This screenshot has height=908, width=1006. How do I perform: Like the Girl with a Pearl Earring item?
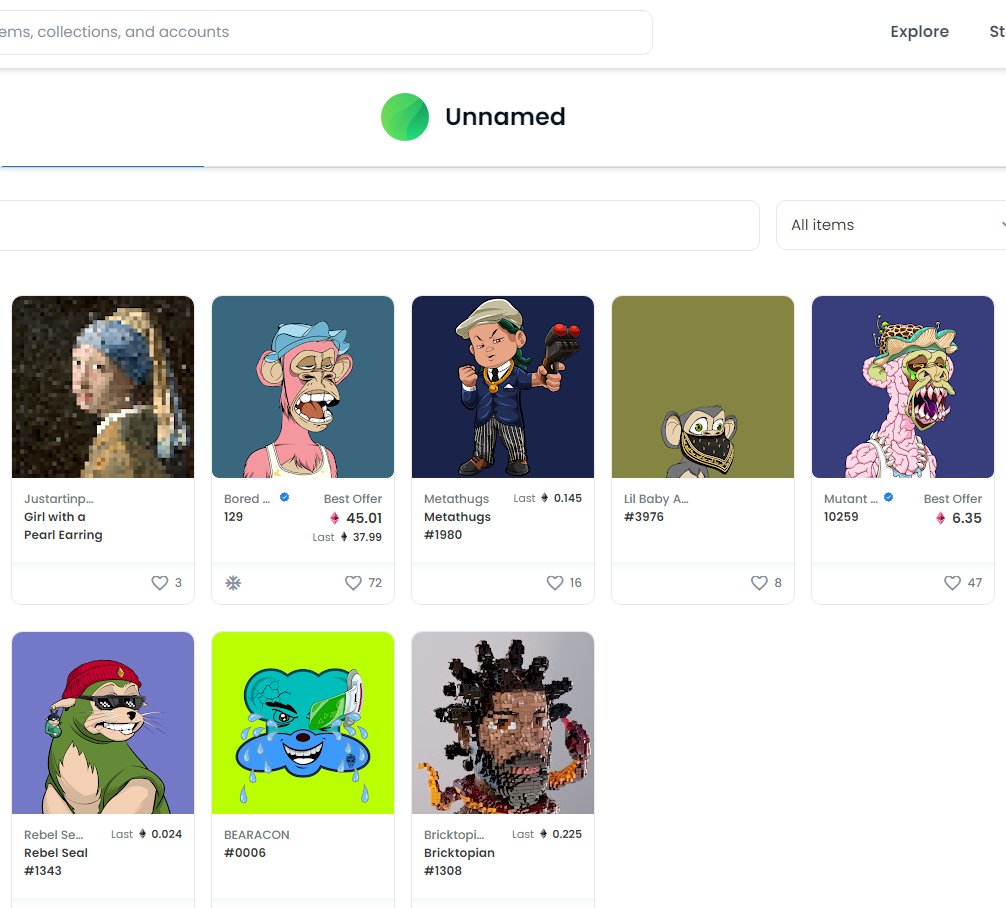click(x=159, y=583)
